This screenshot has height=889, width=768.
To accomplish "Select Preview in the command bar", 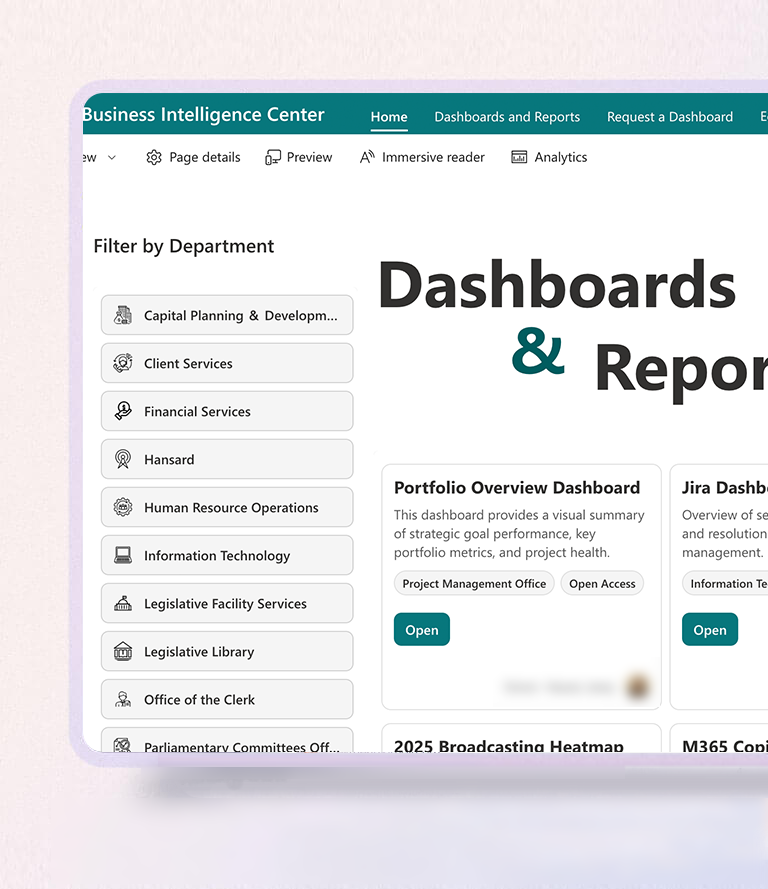I will (299, 157).
